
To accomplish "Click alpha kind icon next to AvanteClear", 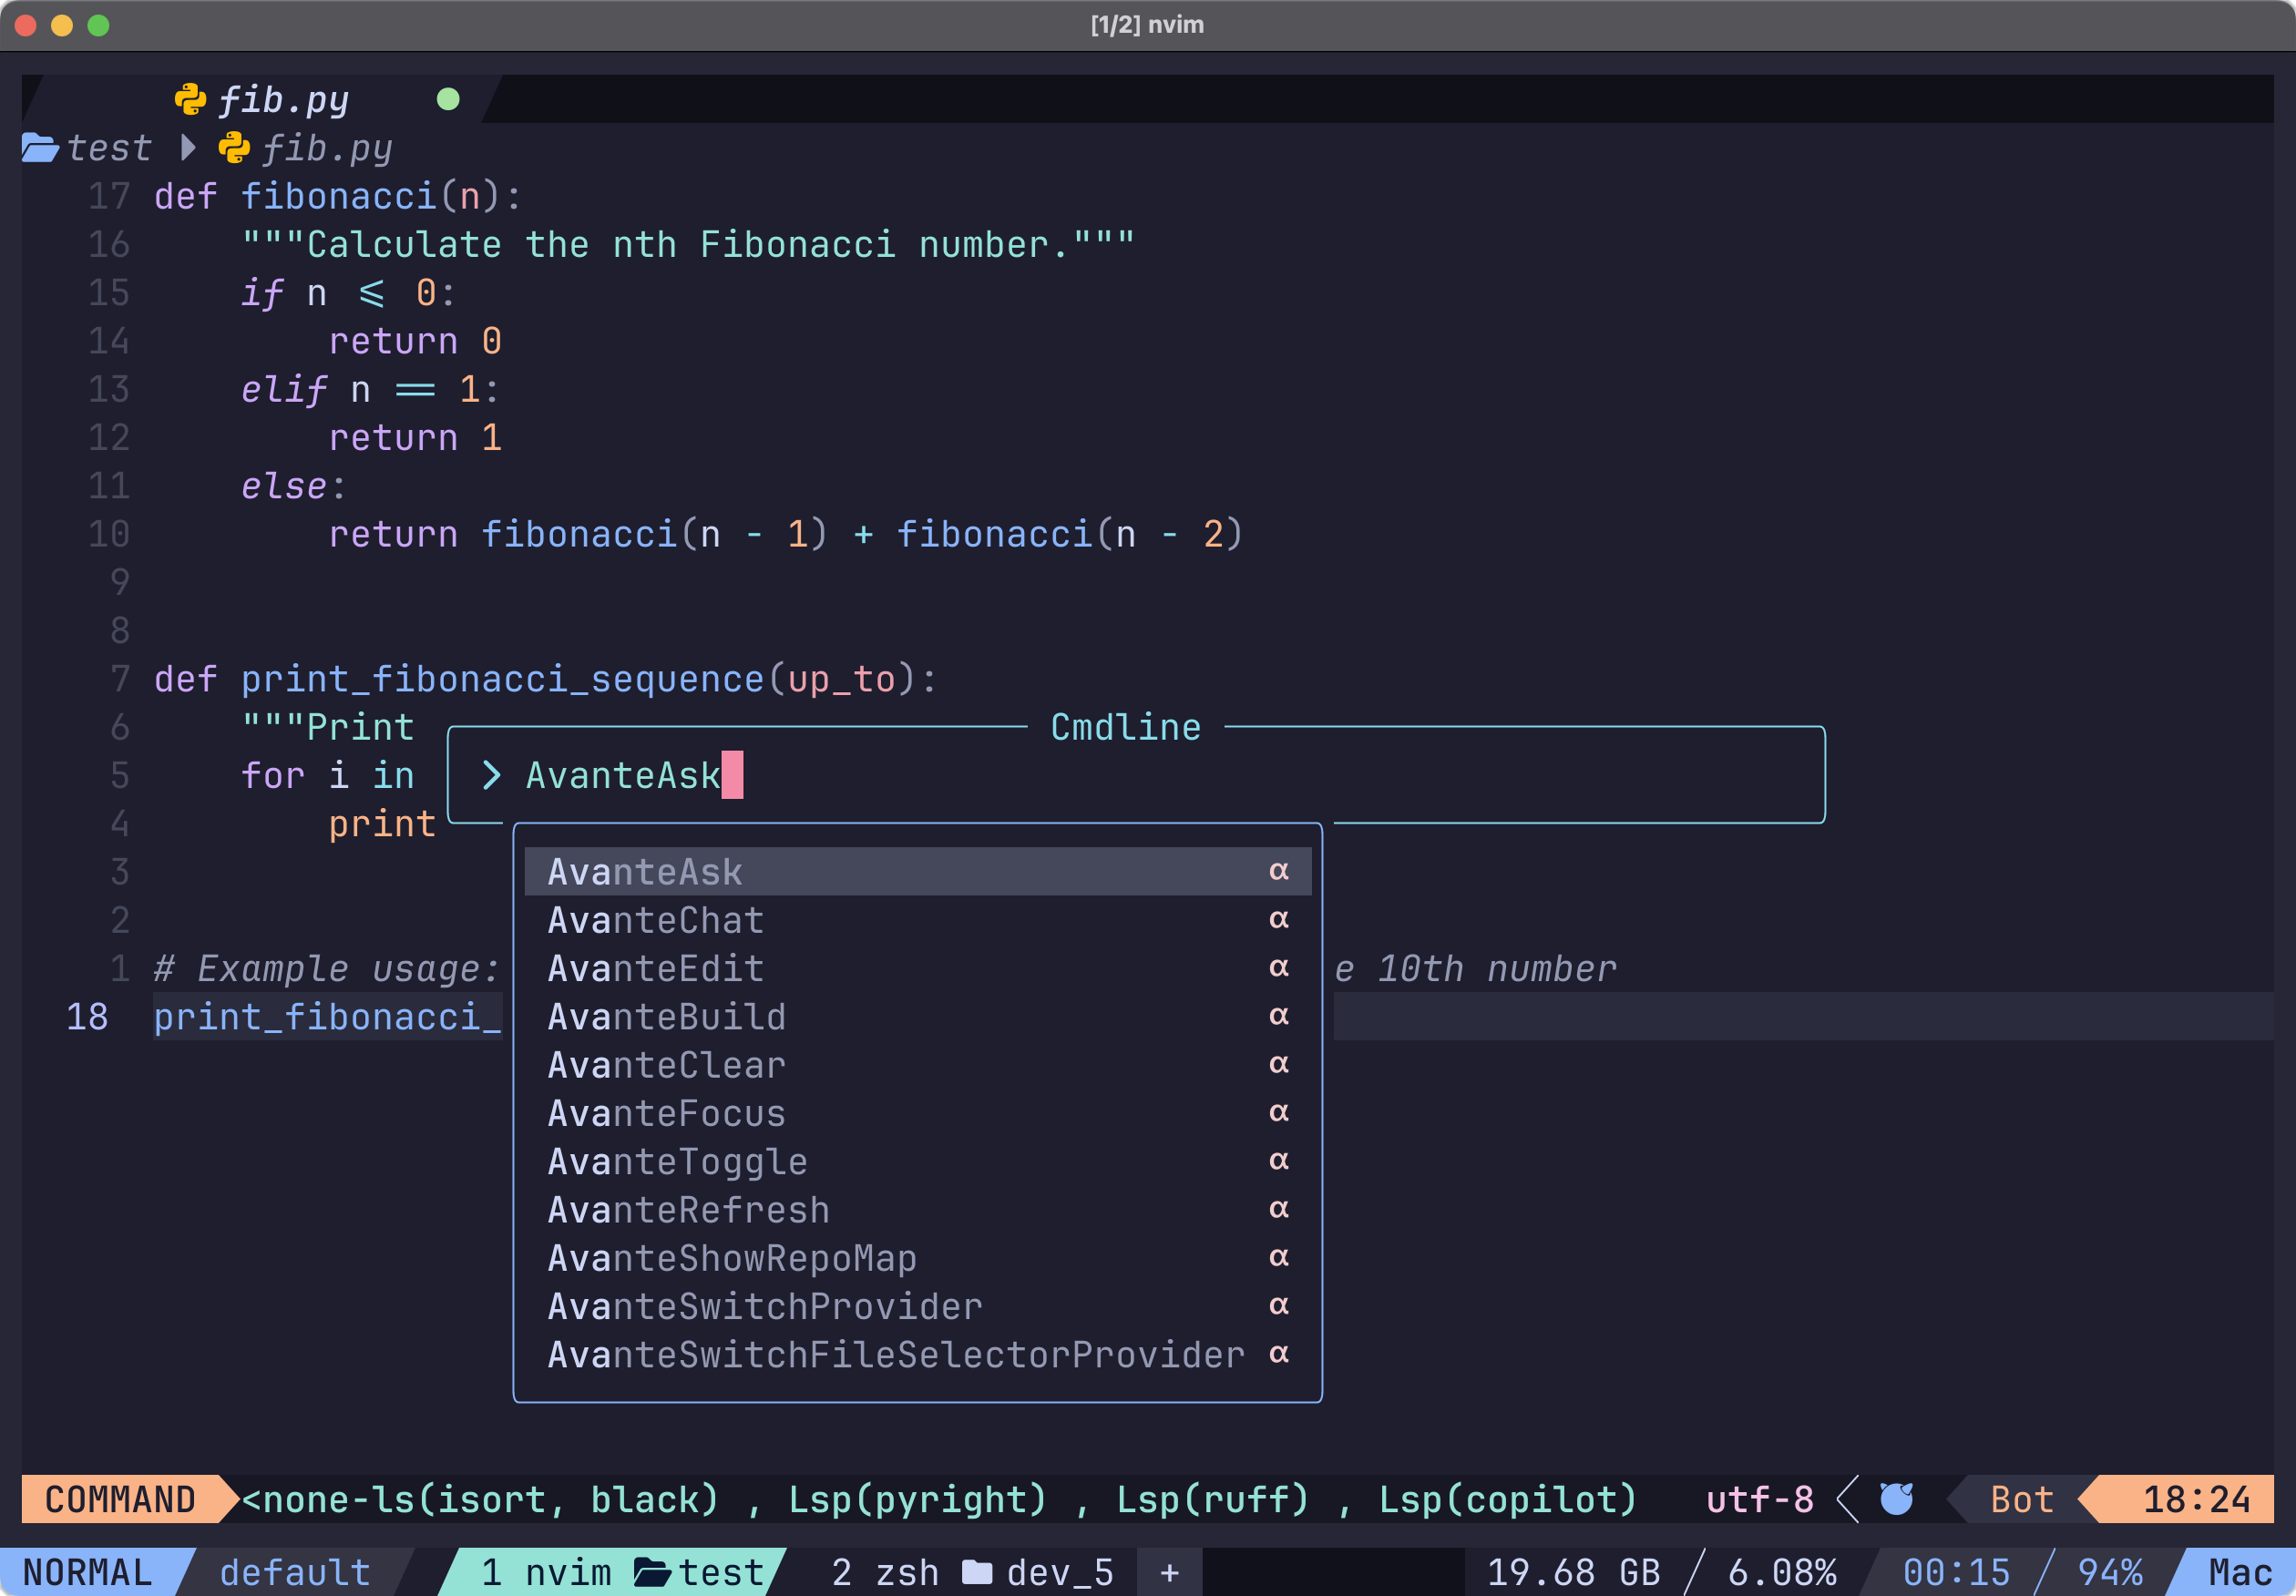I will coord(1279,1064).
